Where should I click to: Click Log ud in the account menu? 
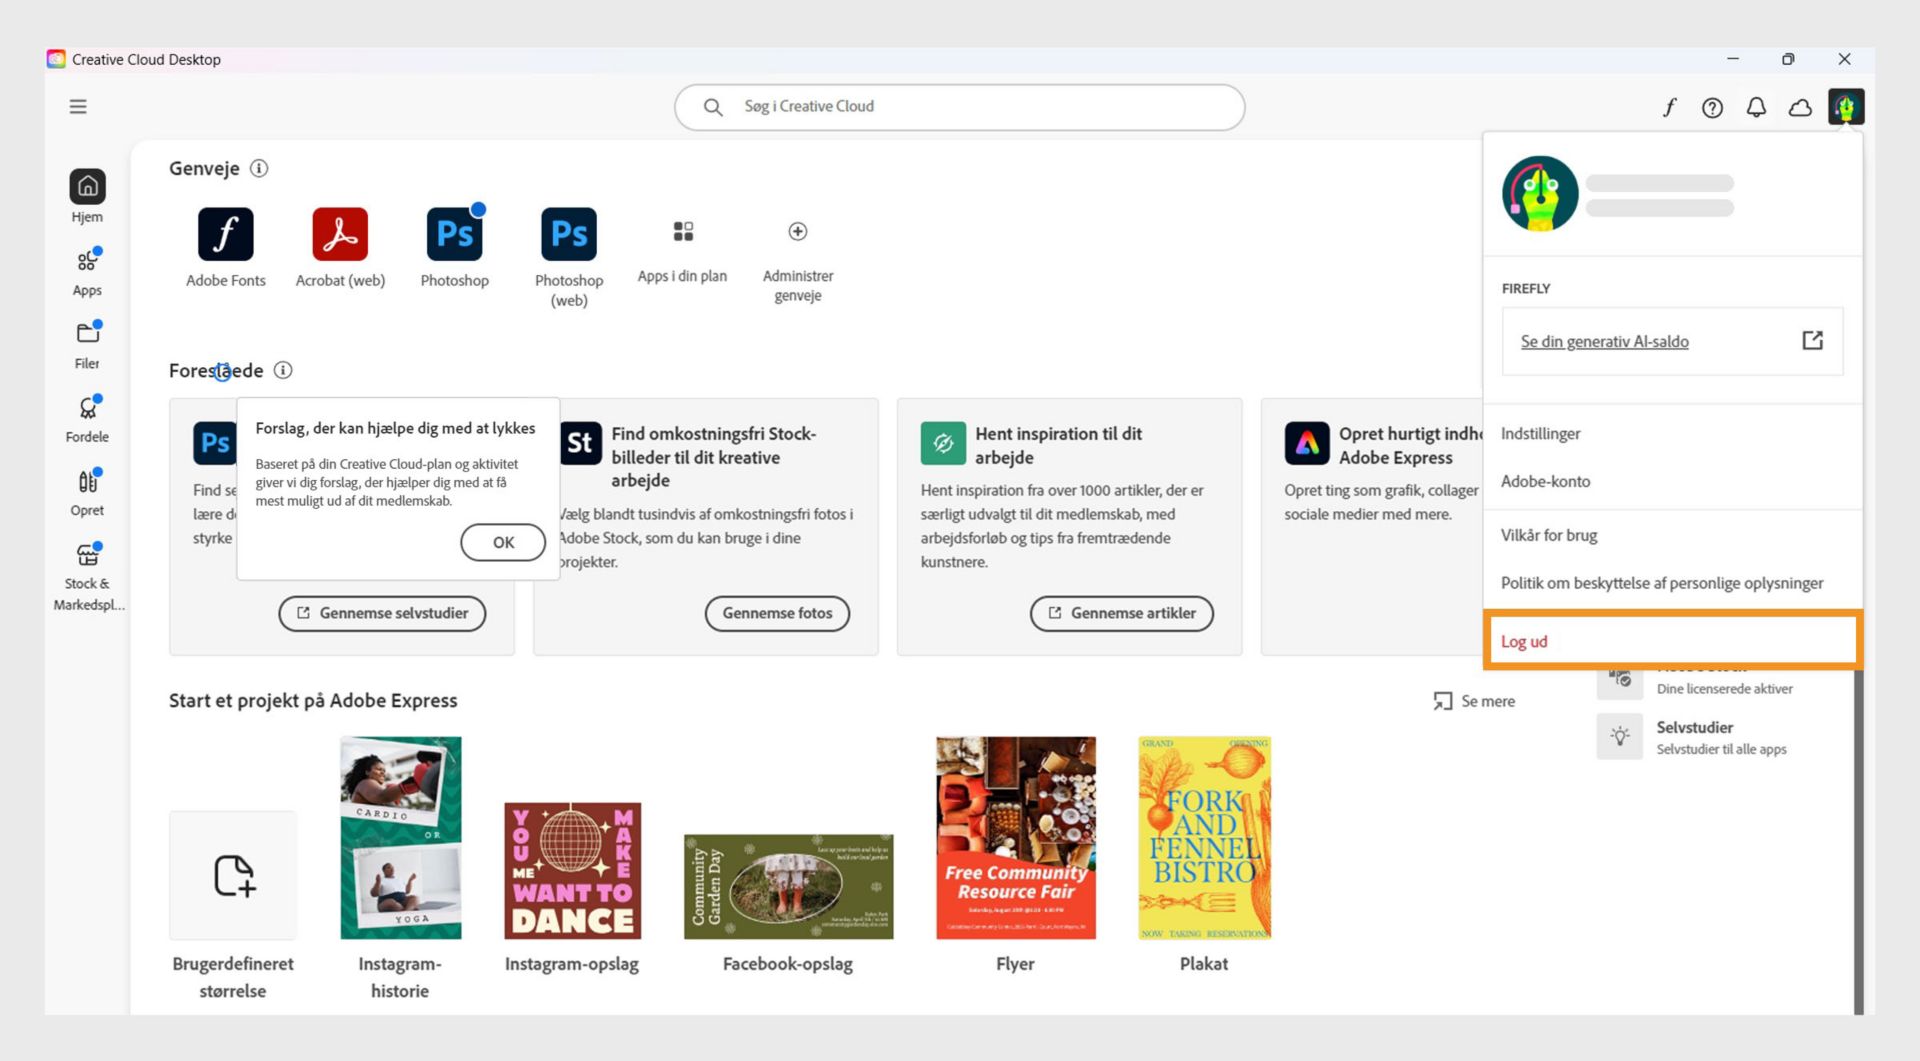pyautogui.click(x=1523, y=641)
